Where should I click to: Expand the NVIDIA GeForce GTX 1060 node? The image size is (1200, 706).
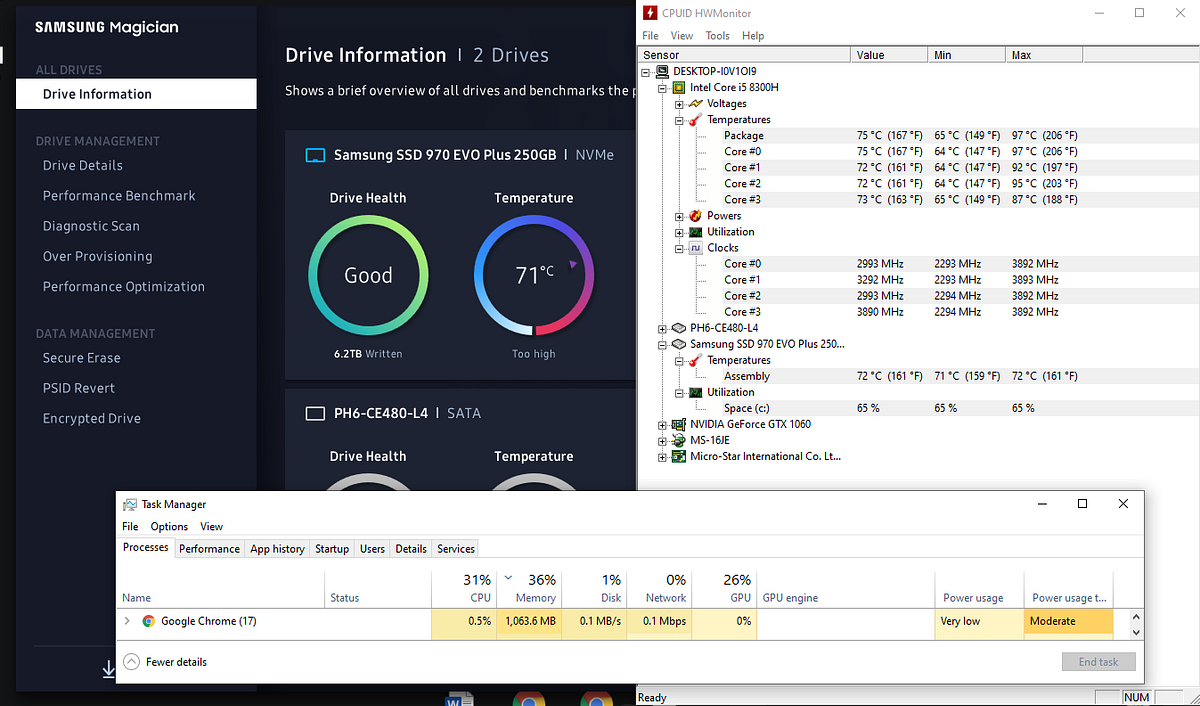pyautogui.click(x=662, y=424)
